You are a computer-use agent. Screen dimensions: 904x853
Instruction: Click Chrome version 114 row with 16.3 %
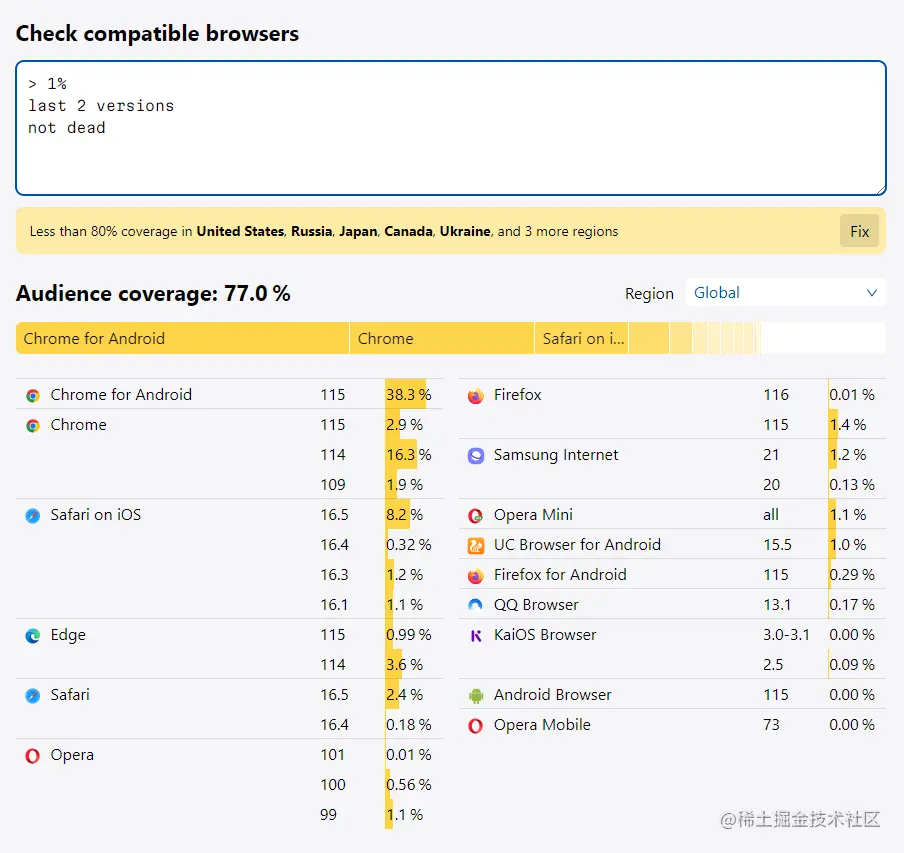[x=229, y=455]
